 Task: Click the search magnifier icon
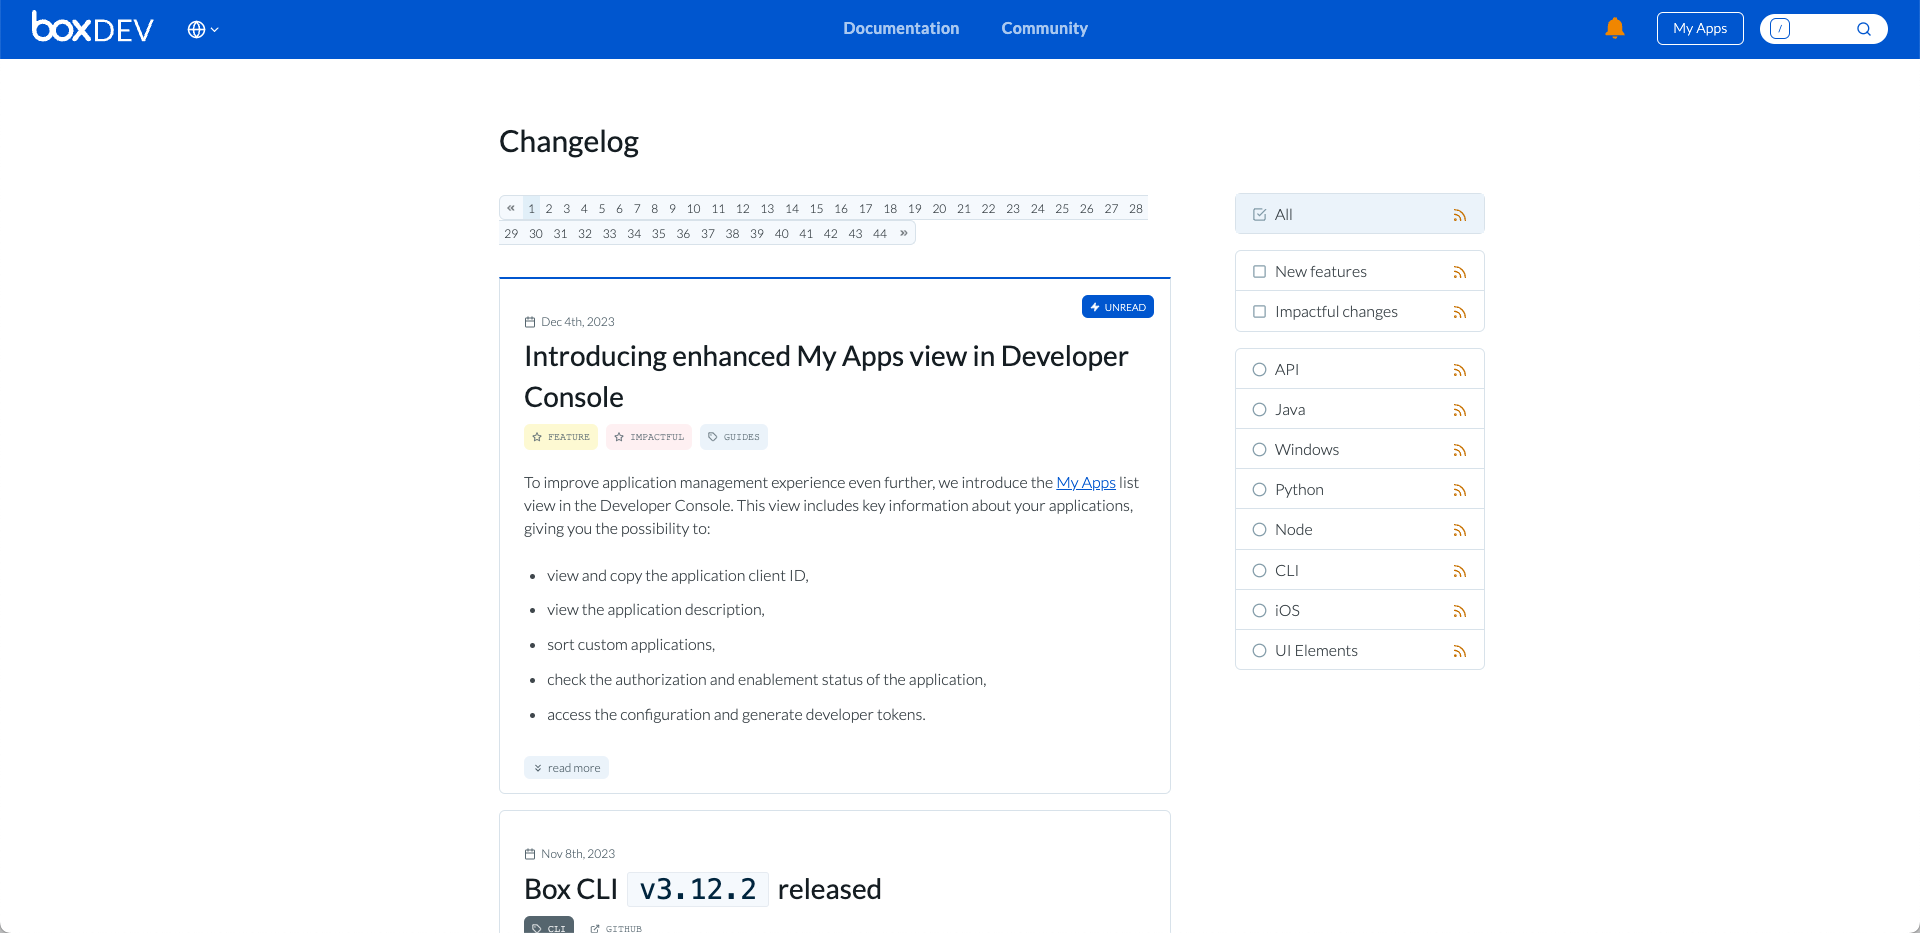pyautogui.click(x=1864, y=29)
